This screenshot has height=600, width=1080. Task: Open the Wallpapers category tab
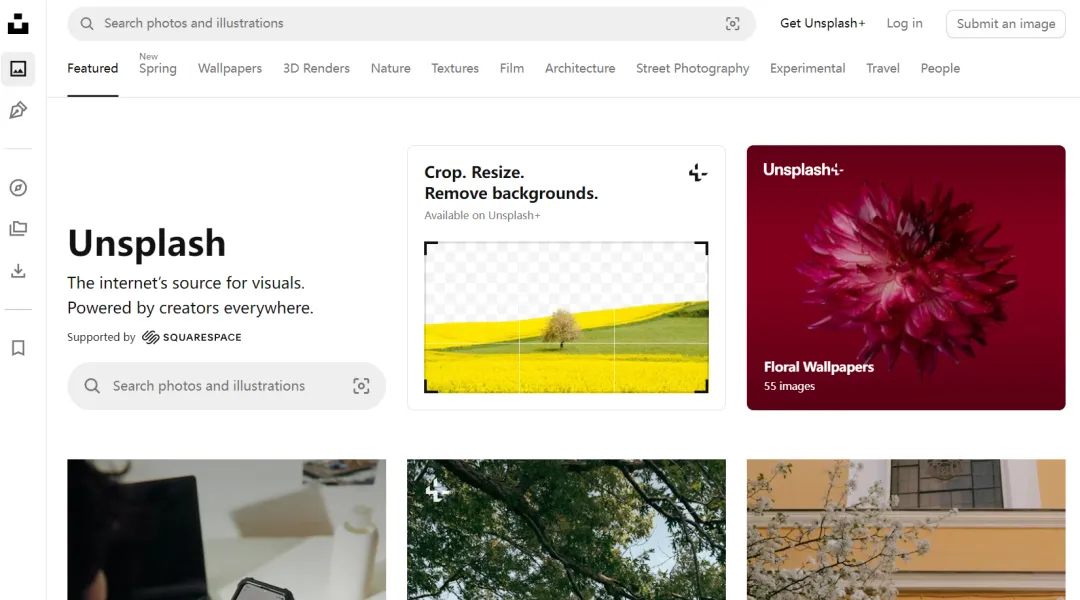coord(230,68)
